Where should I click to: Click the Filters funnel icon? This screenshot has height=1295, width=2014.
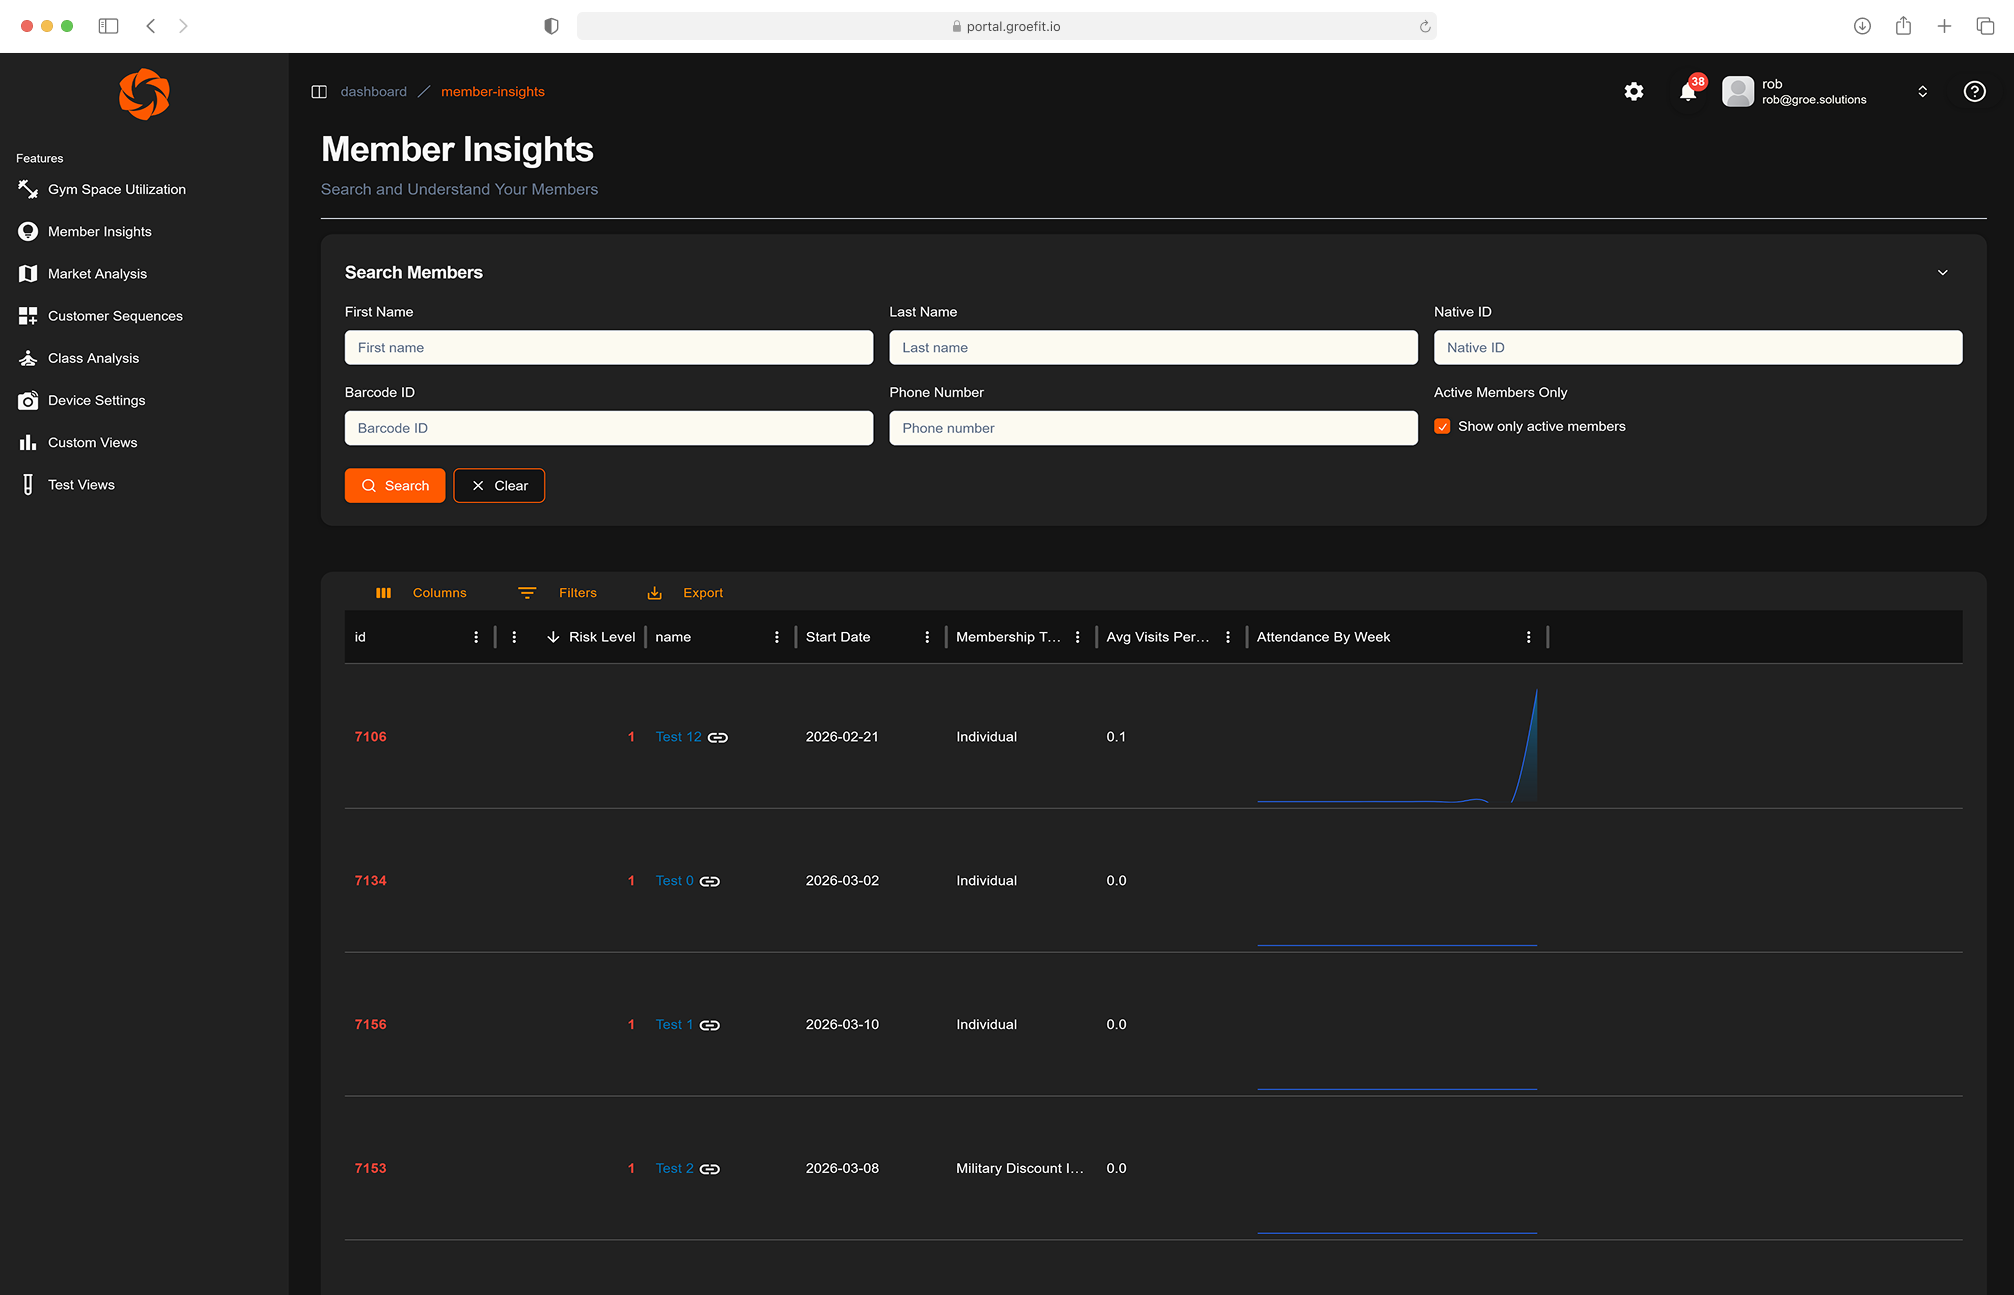point(527,592)
